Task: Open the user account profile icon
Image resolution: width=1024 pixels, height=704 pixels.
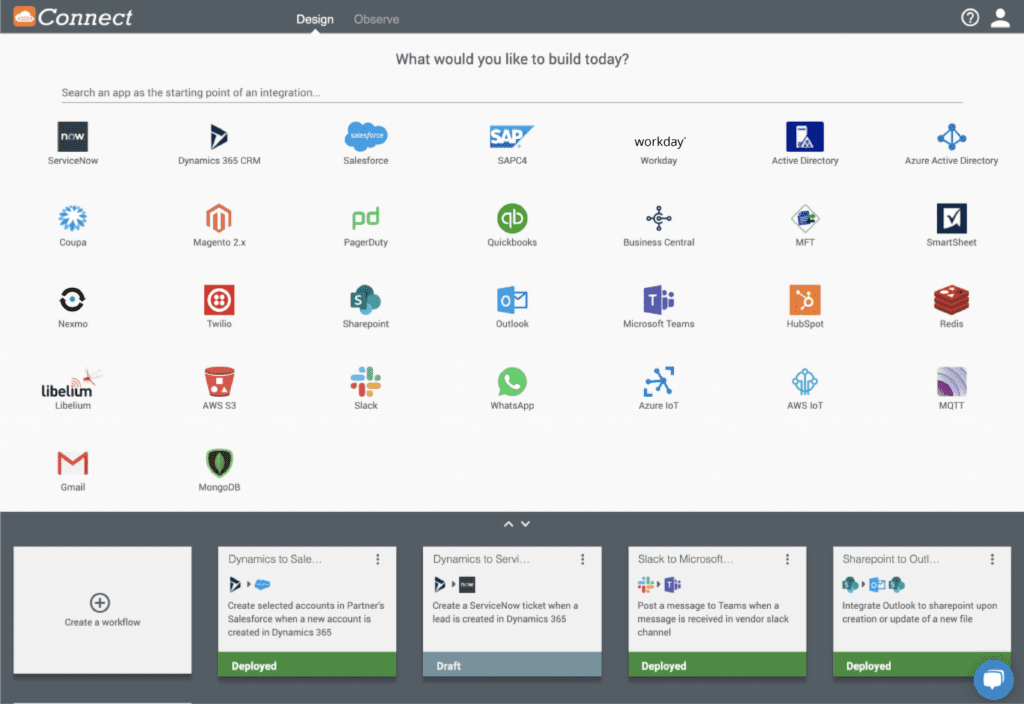Action: [x=1000, y=18]
